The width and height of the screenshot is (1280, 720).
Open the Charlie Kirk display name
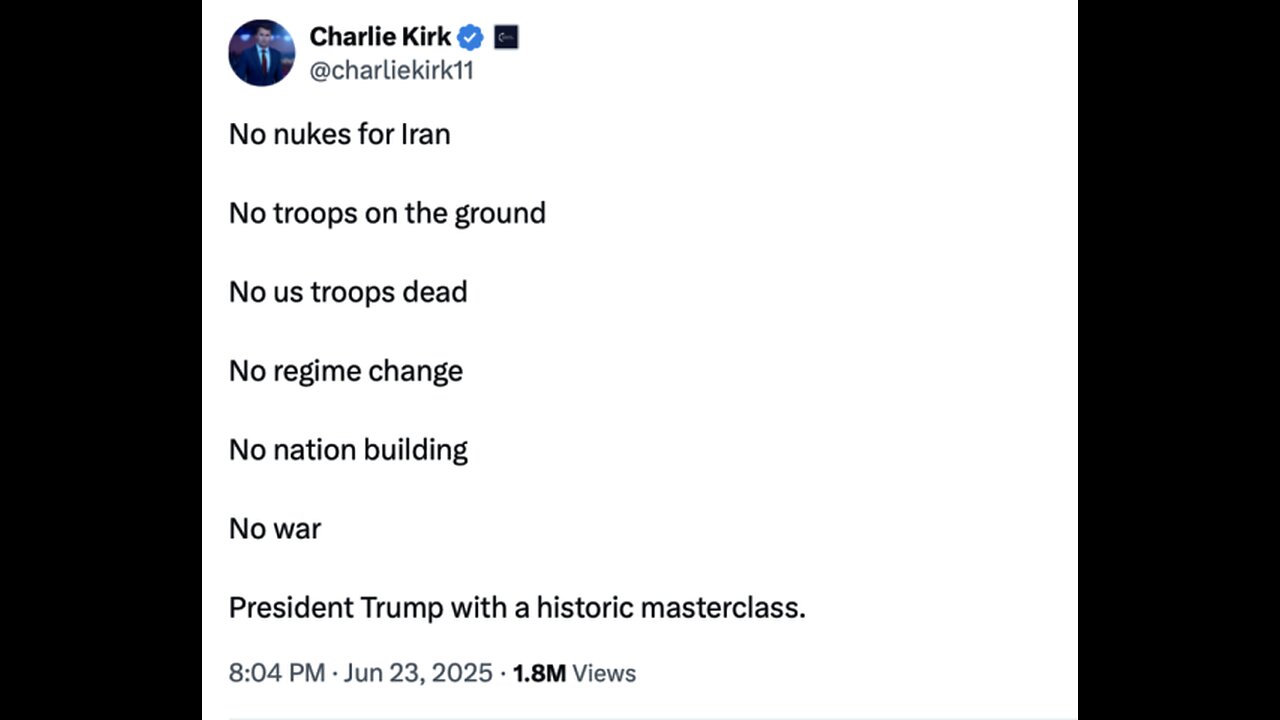(x=380, y=37)
